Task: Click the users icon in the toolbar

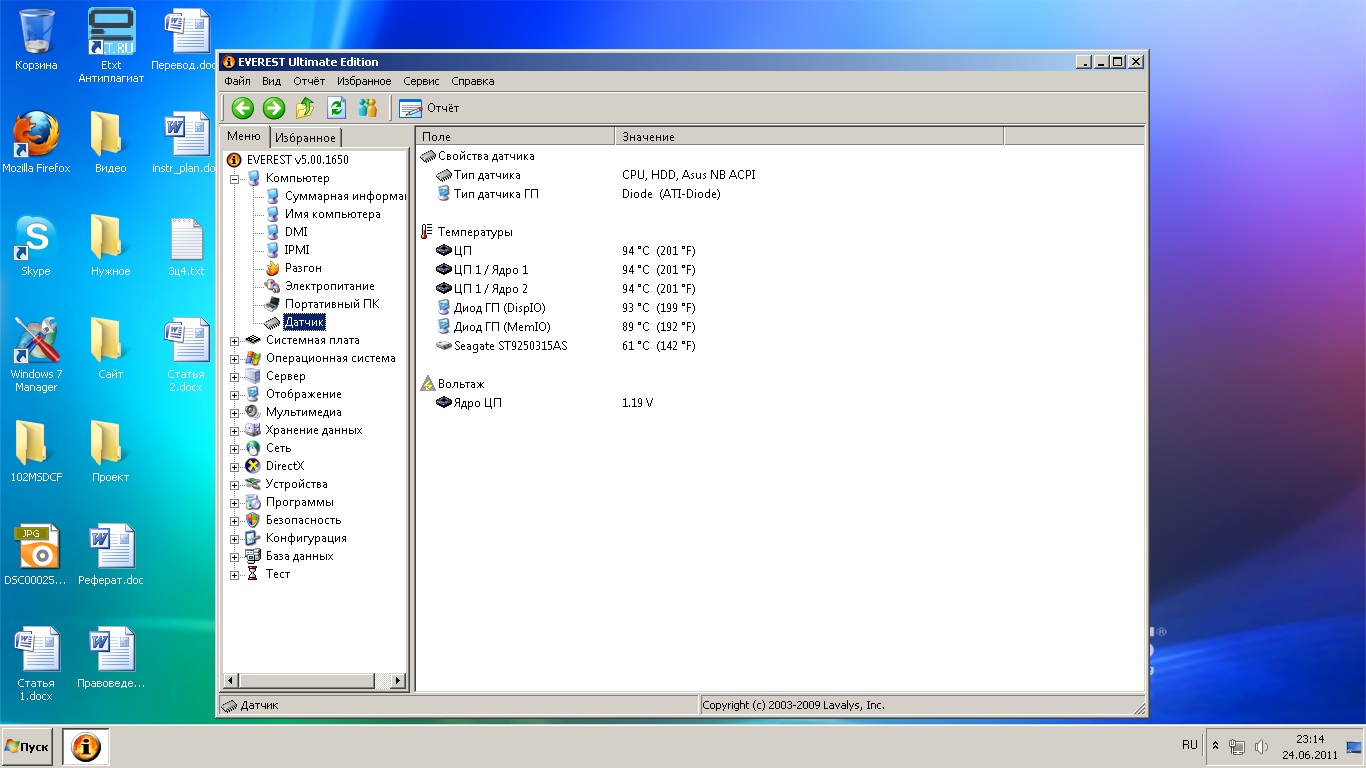Action: [368, 108]
